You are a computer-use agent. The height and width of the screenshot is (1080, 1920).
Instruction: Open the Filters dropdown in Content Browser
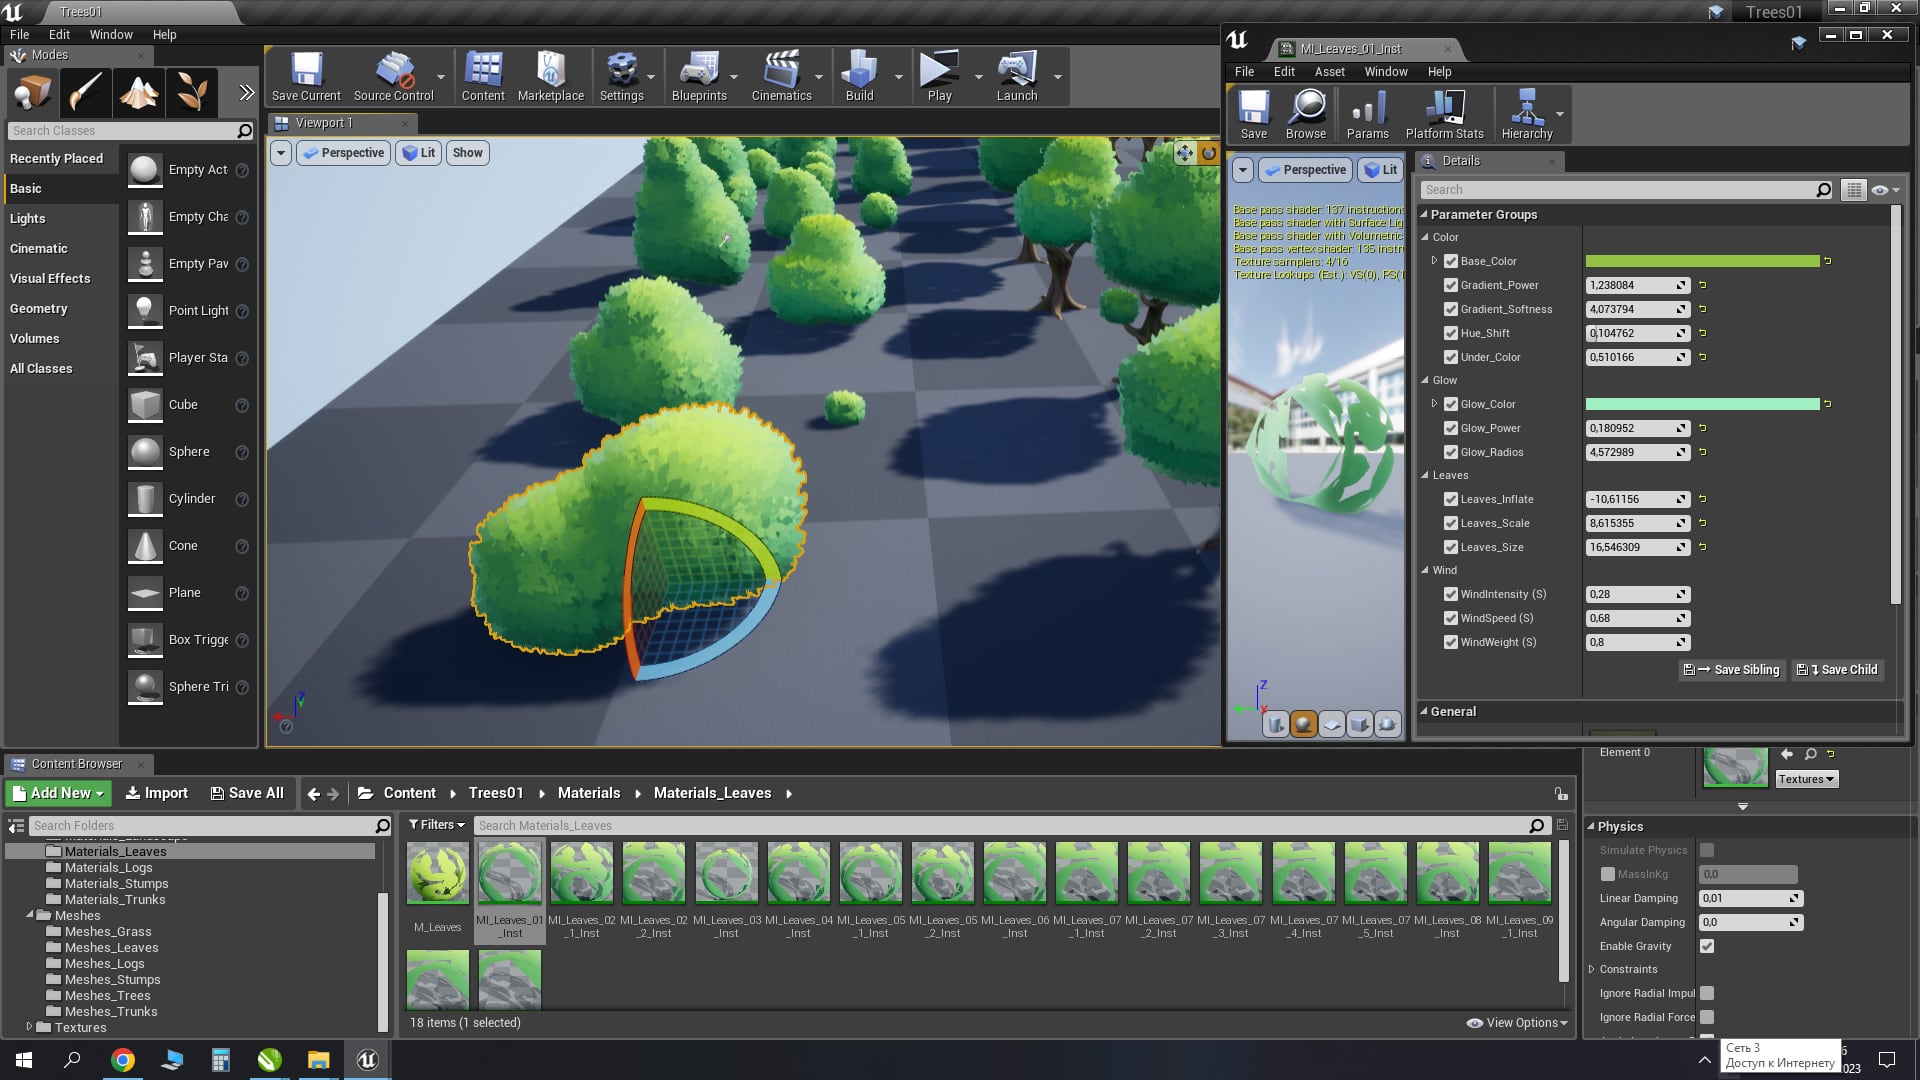(437, 825)
